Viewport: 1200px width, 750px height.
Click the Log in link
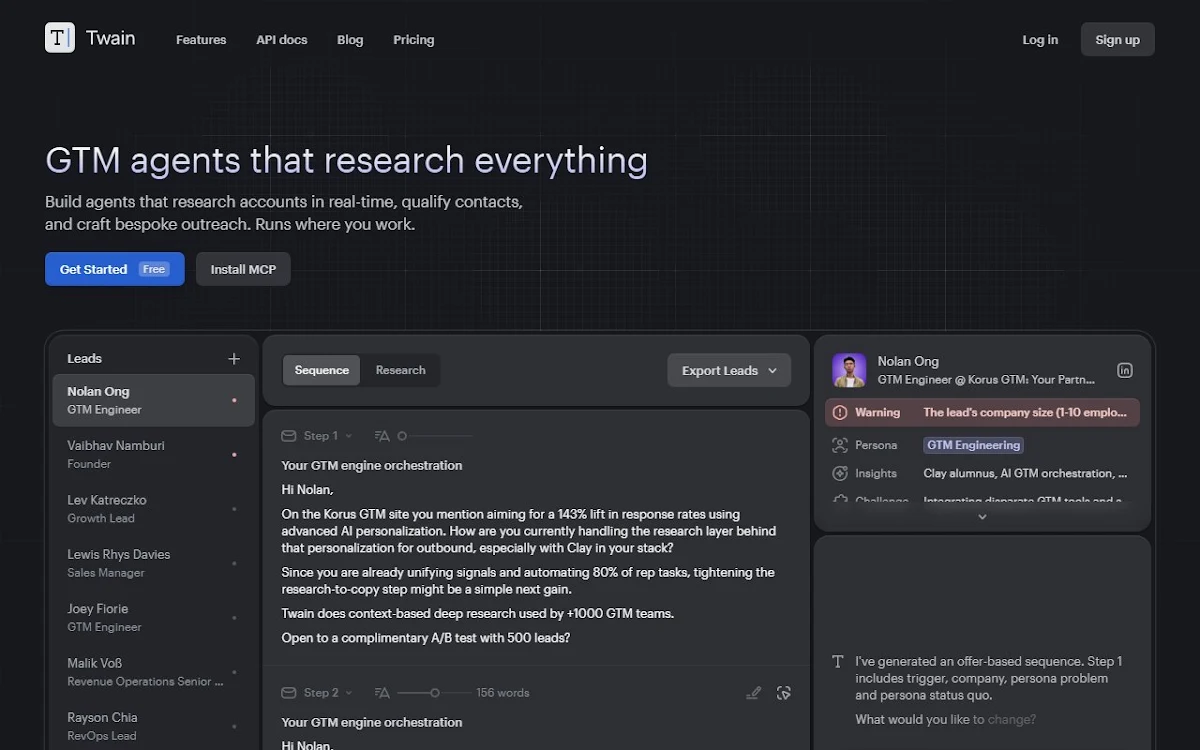coord(1040,40)
